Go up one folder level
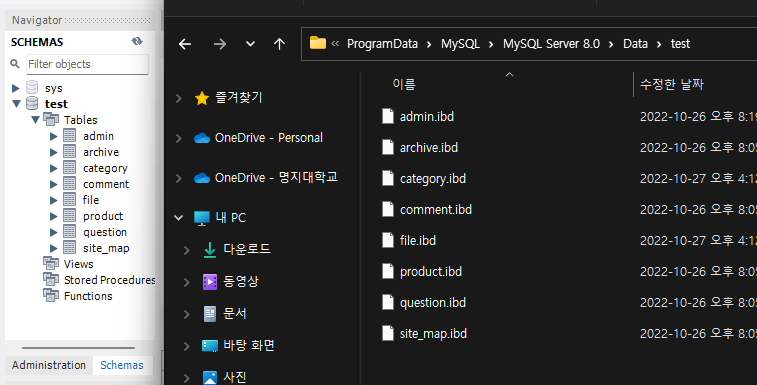The width and height of the screenshot is (757, 385). (280, 44)
